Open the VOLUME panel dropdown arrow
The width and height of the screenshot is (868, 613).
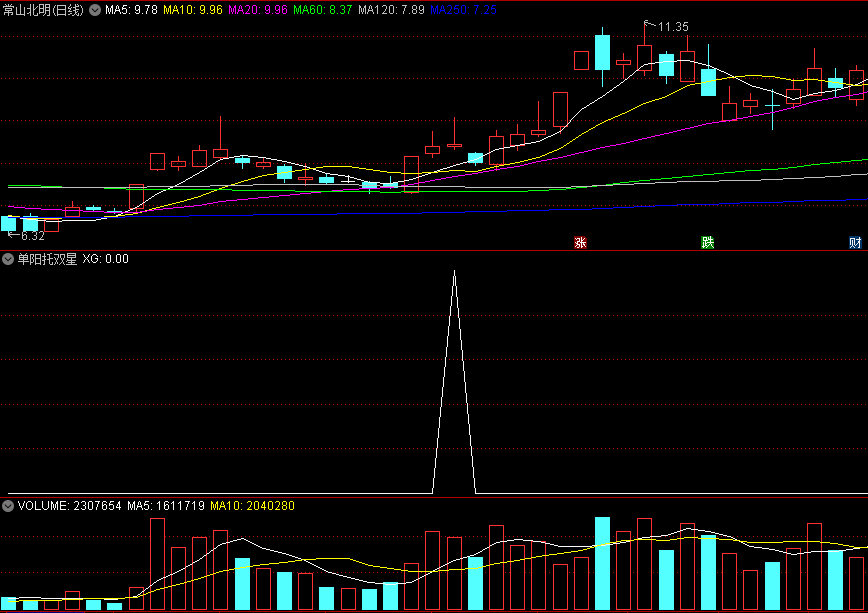(8, 506)
